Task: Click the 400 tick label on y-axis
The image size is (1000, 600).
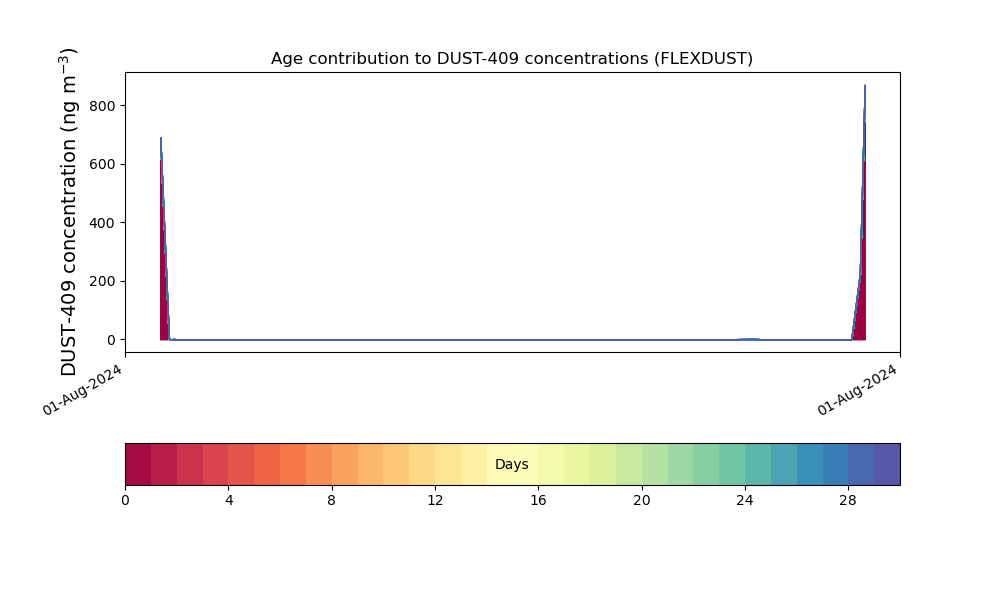Action: click(101, 223)
